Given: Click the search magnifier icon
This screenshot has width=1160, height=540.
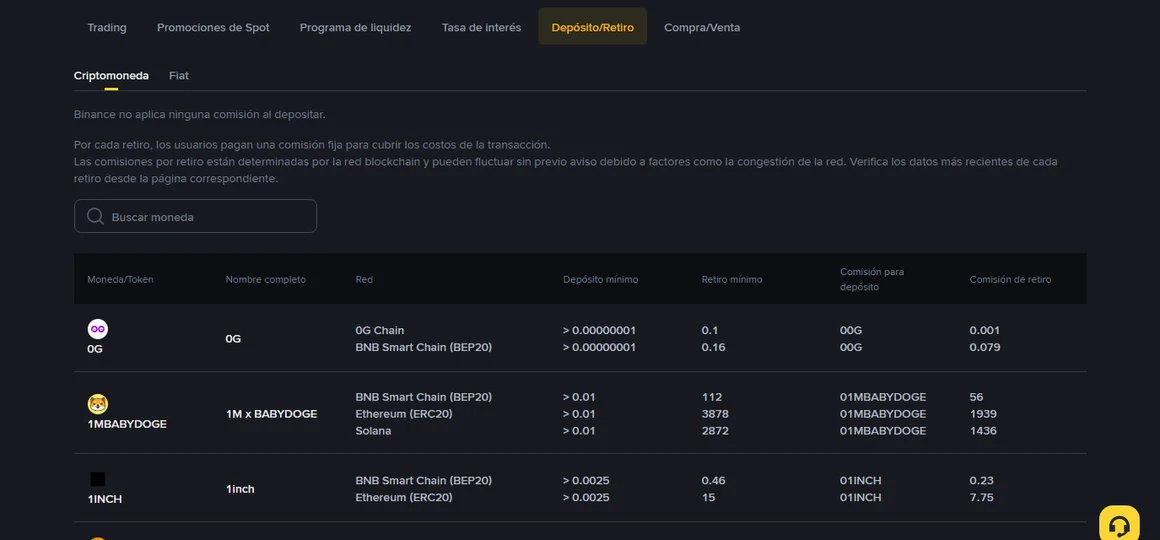Looking at the screenshot, I should coord(95,216).
